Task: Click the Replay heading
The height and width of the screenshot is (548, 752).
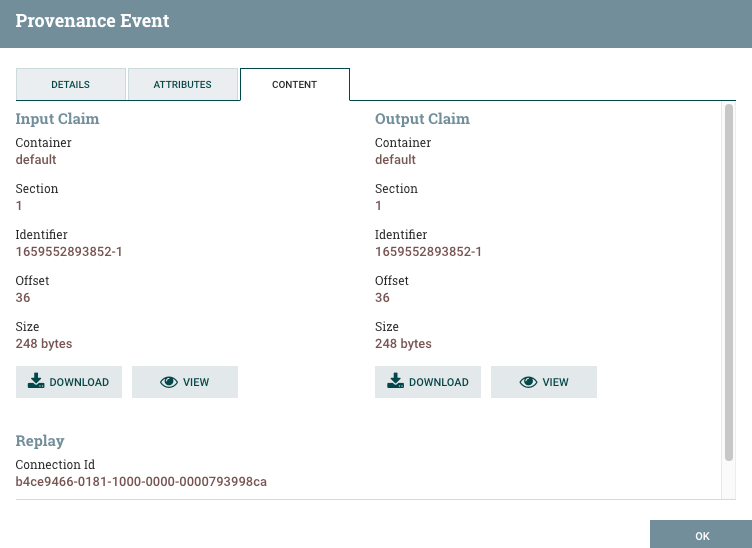Action: pyautogui.click(x=40, y=441)
